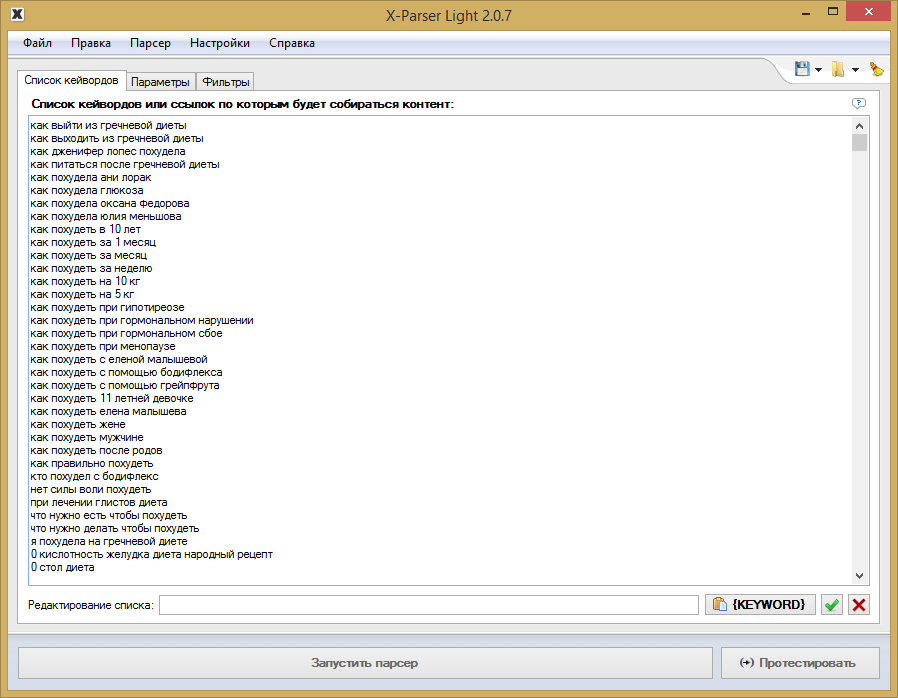Click the green checkmark apply icon
The width and height of the screenshot is (898, 698).
pos(832,605)
